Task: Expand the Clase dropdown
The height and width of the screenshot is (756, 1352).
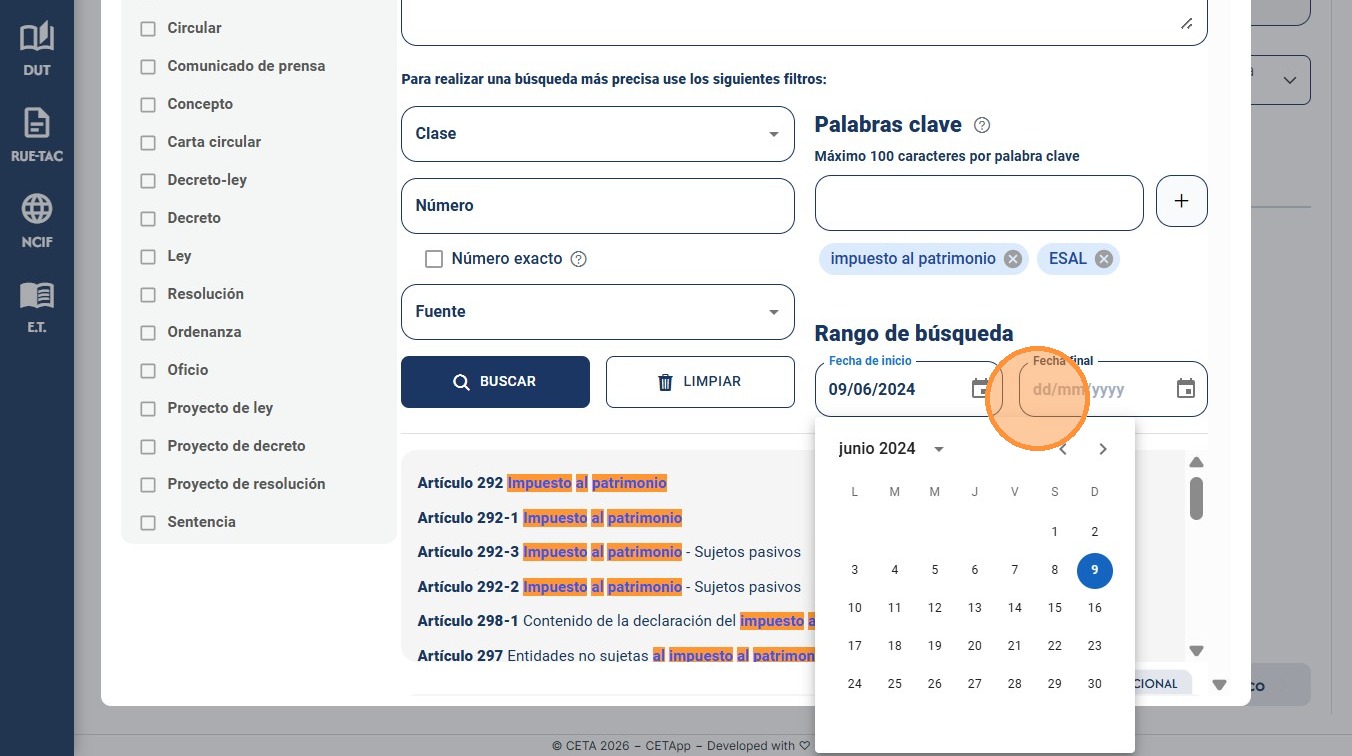Action: [x=598, y=134]
